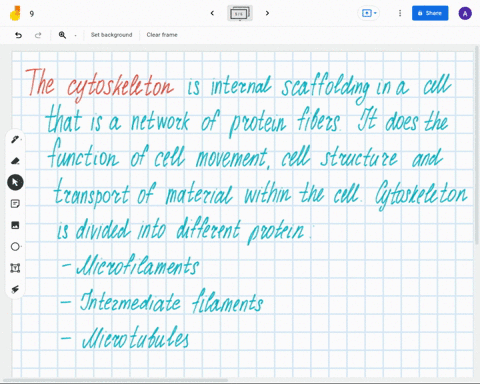Image resolution: width=480 pixels, height=384 pixels.
Task: Click Clear frame
Action: [162, 35]
